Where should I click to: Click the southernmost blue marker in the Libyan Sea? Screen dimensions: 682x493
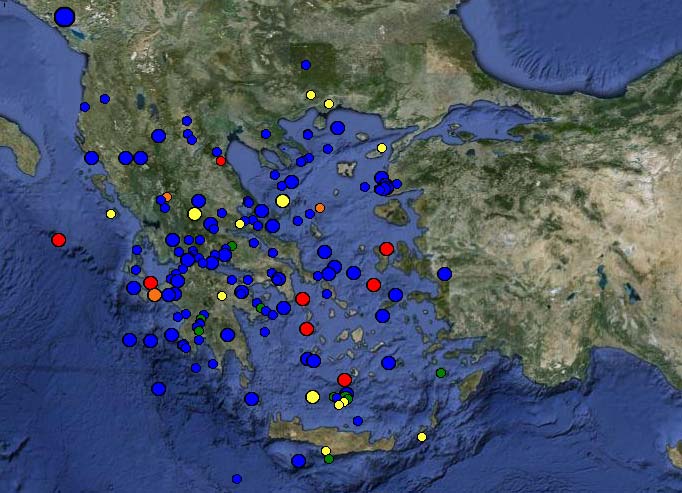(237, 479)
